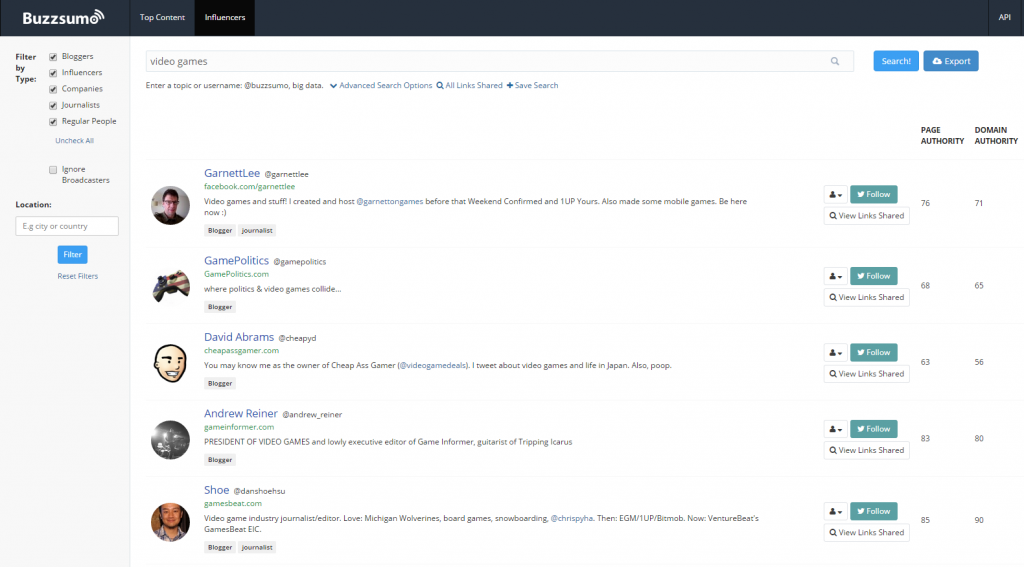Toggle the Influencers filter checkbox
Image resolution: width=1024 pixels, height=567 pixels.
pyautogui.click(x=53, y=73)
